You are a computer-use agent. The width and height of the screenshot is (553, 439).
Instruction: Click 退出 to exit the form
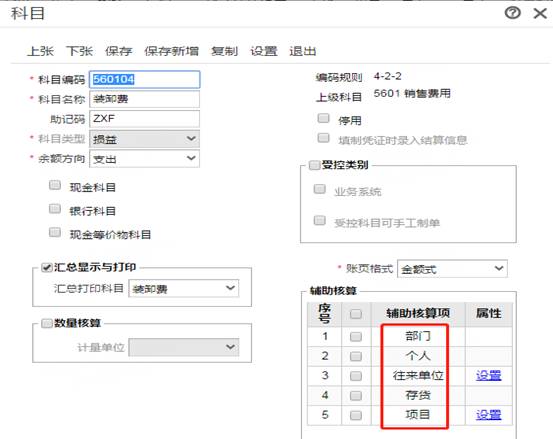pos(303,51)
